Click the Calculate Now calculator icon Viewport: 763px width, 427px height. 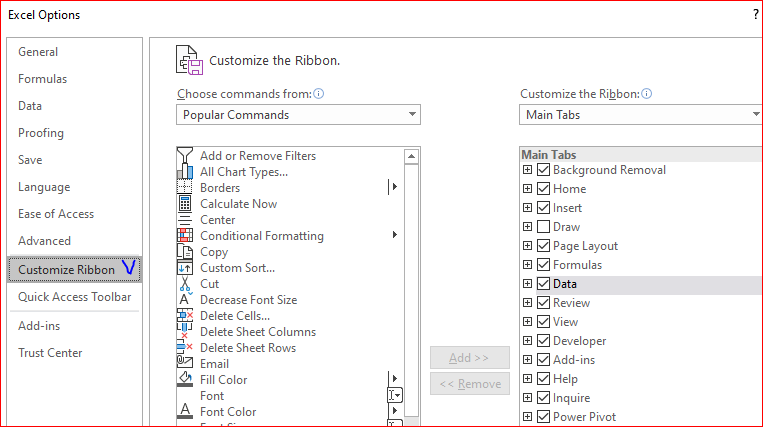tap(184, 204)
